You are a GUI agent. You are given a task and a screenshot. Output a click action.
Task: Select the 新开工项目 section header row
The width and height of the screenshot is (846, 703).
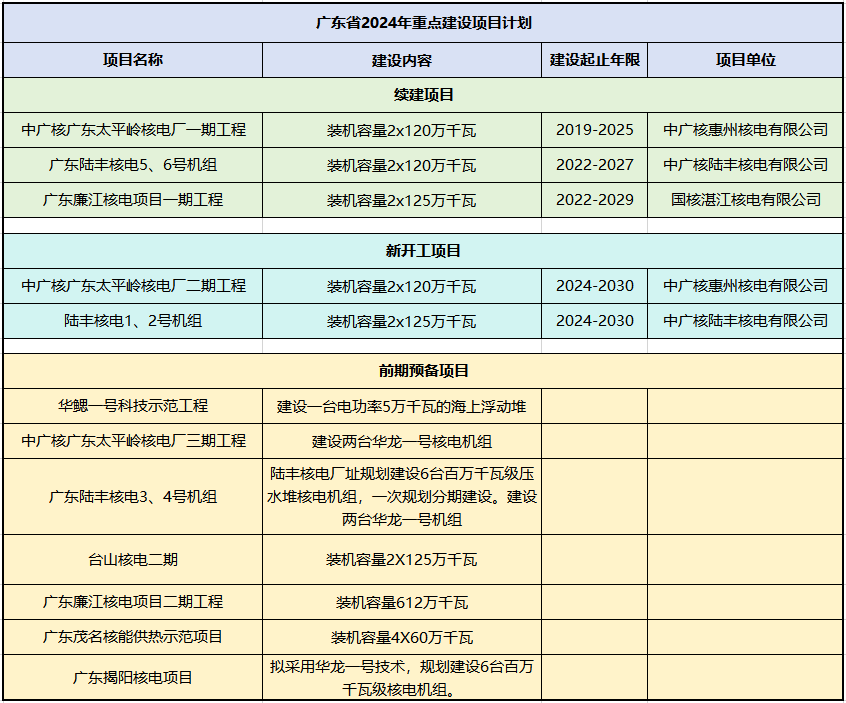423,251
